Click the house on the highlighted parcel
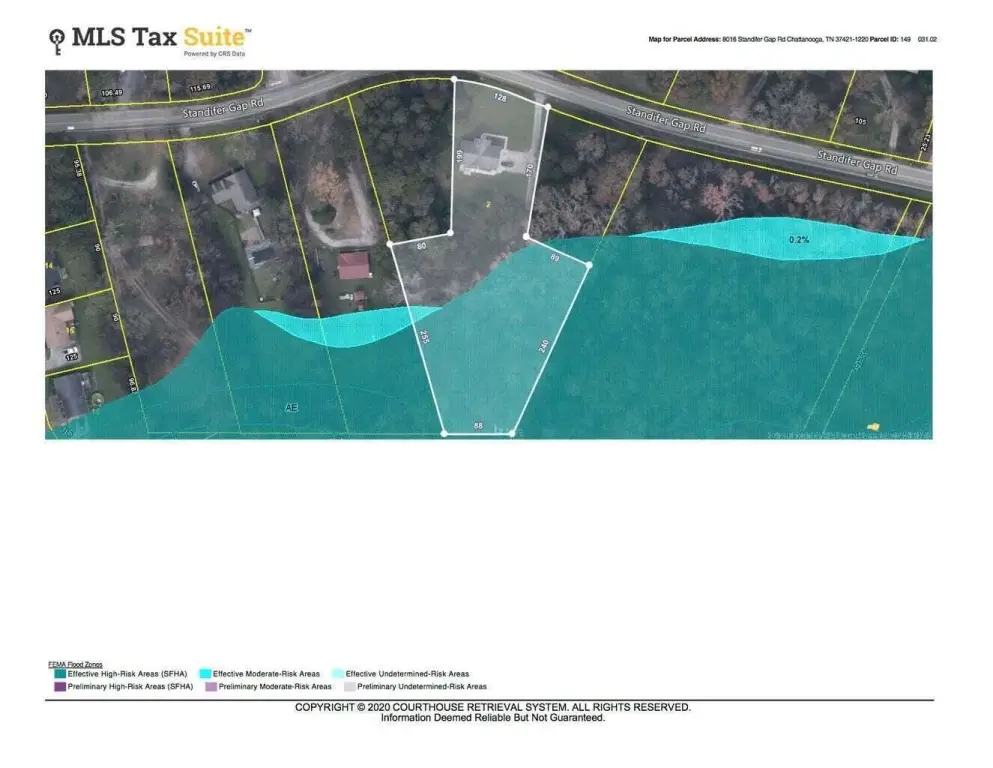 point(483,154)
